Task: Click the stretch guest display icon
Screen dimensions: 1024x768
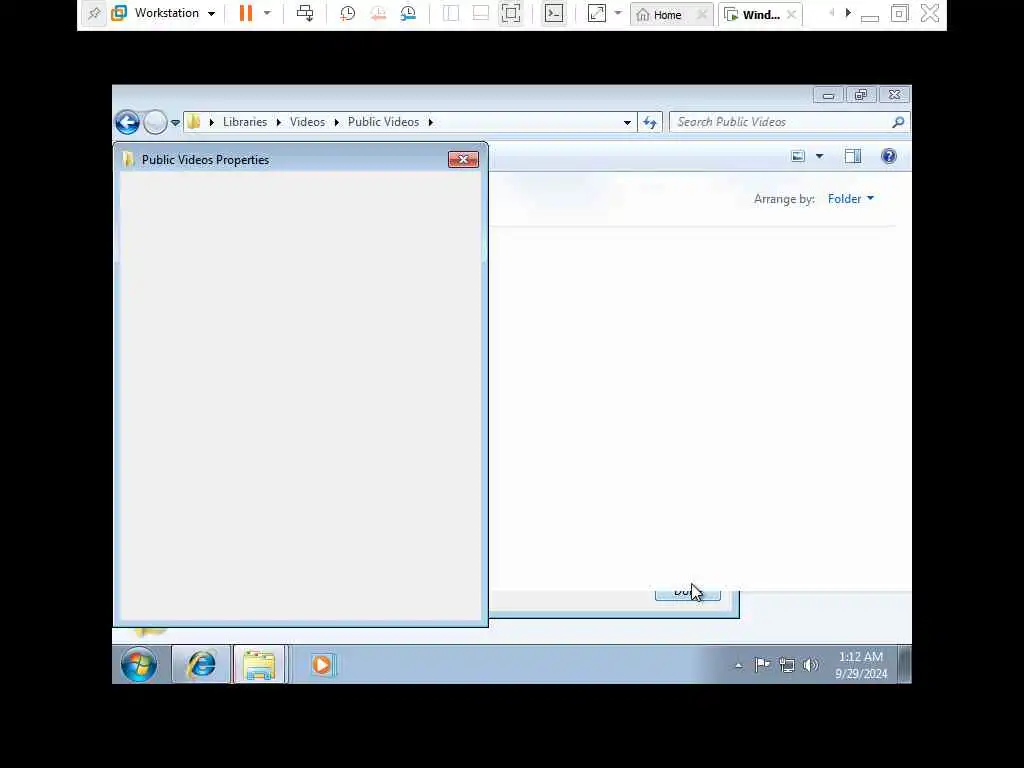Action: pos(597,13)
